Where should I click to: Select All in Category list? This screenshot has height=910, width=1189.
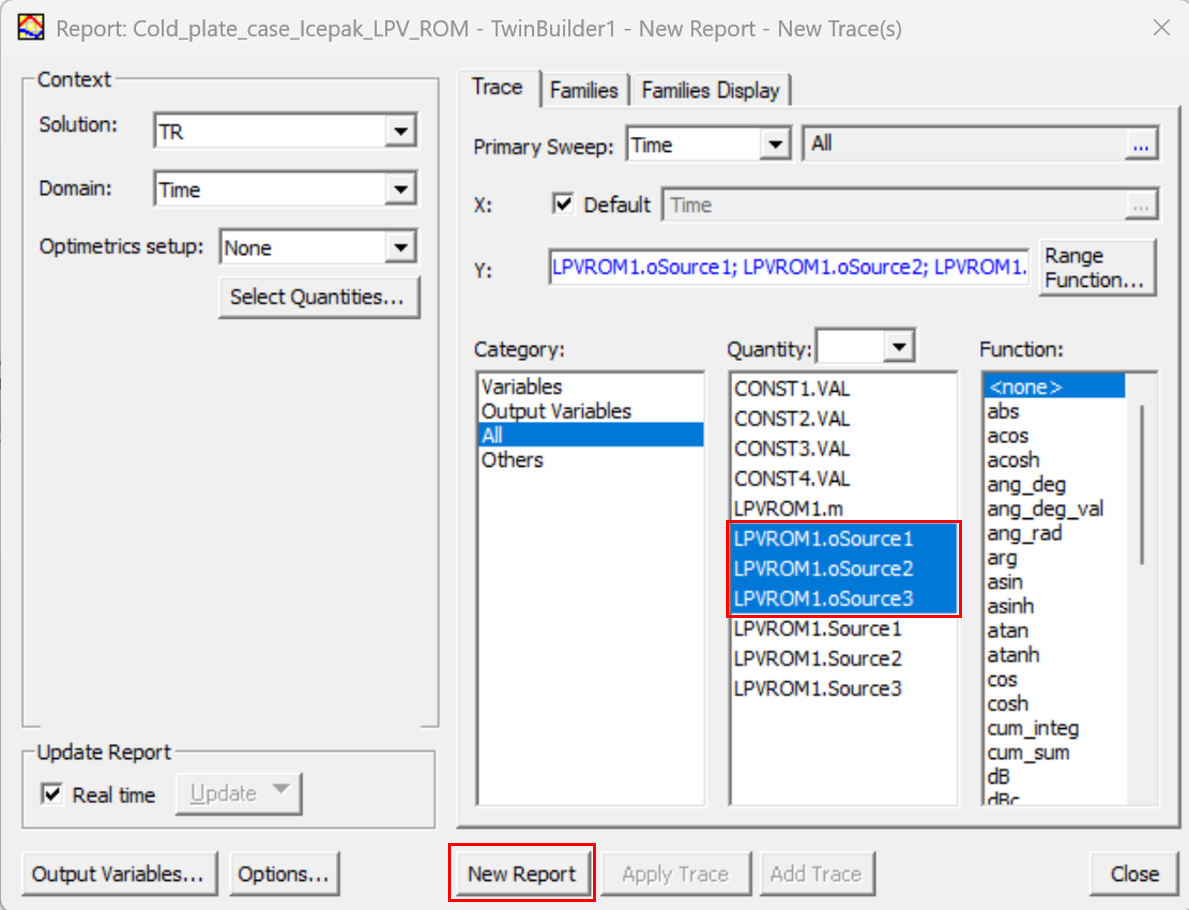(x=591, y=435)
